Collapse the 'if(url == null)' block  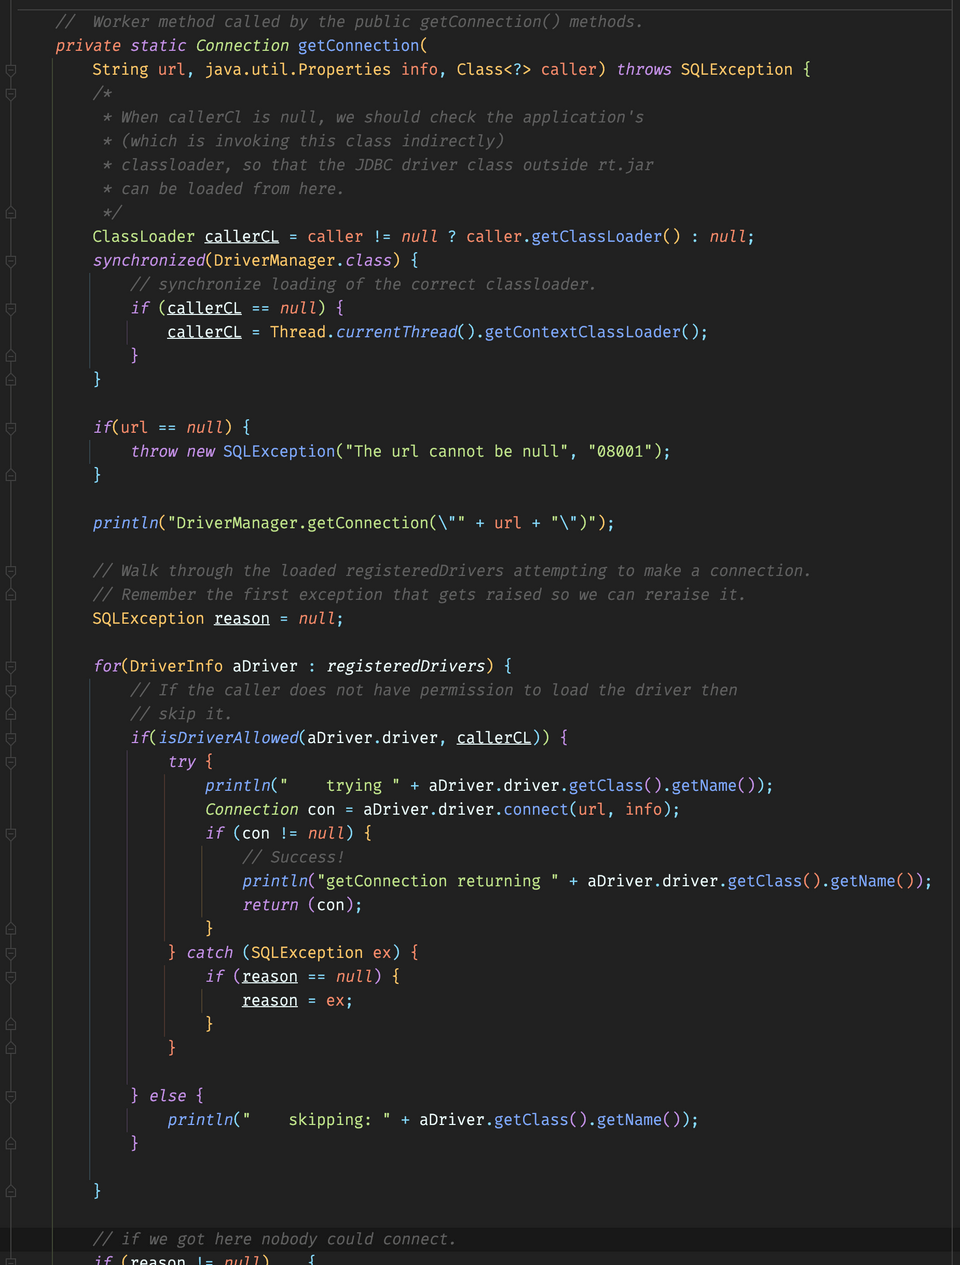pyautogui.click(x=10, y=428)
